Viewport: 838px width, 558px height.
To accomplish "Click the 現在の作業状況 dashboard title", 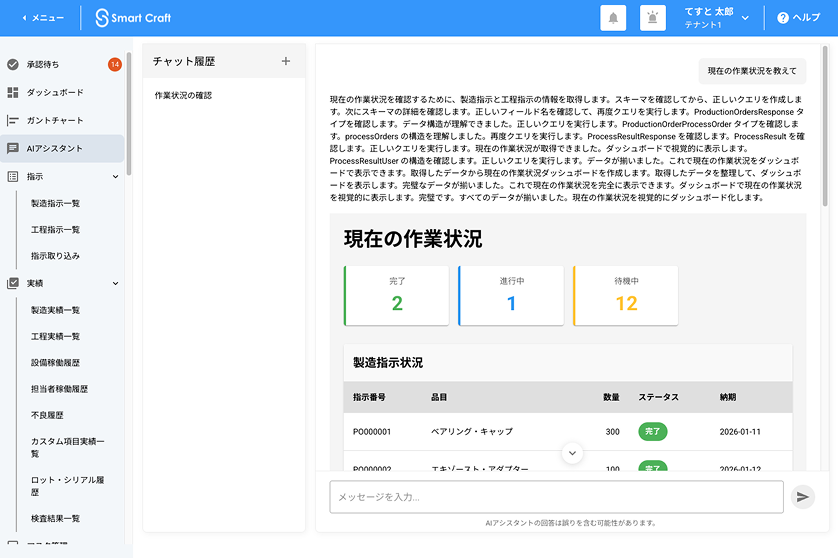I will 413,239.
